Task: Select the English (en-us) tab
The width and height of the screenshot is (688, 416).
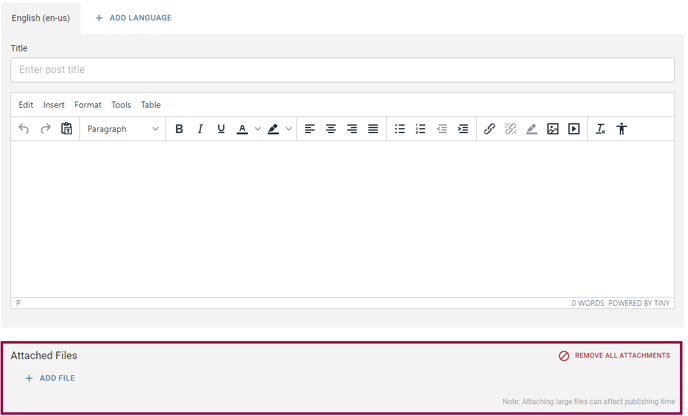Action: (40, 18)
